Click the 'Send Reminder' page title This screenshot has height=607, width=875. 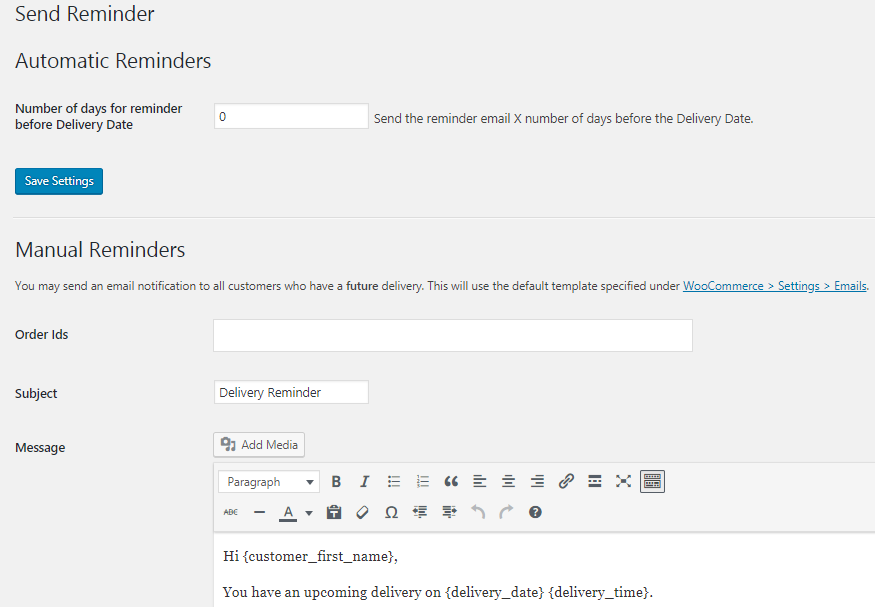[x=85, y=13]
